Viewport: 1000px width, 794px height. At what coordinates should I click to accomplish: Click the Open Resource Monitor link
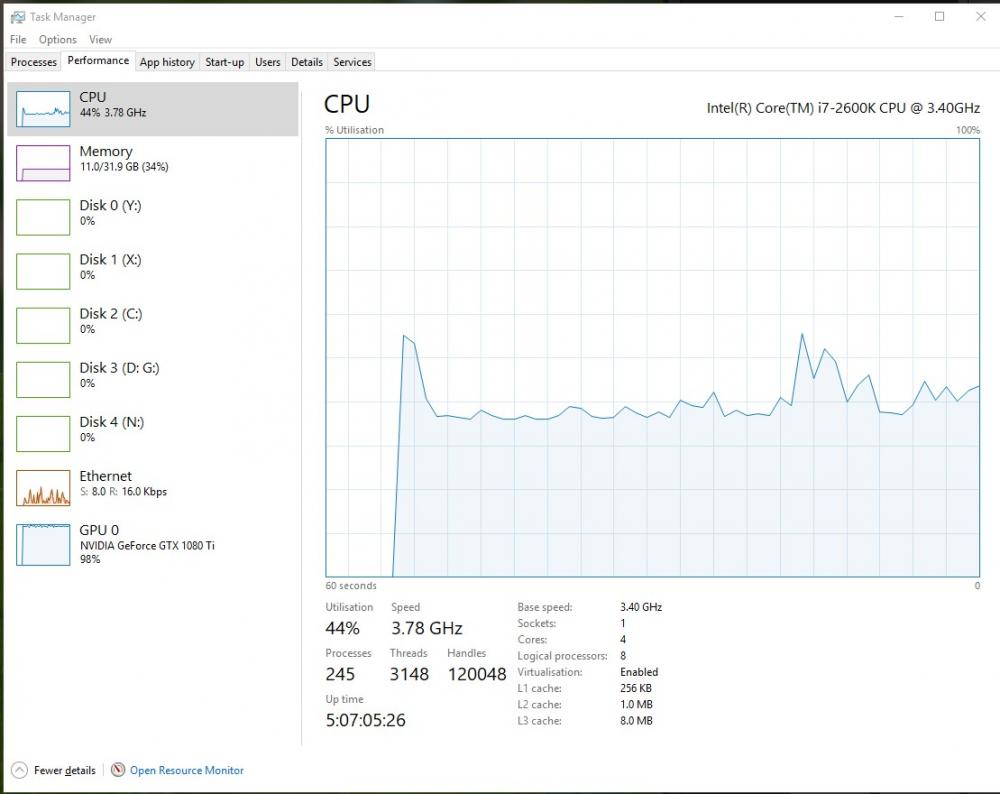(x=187, y=770)
